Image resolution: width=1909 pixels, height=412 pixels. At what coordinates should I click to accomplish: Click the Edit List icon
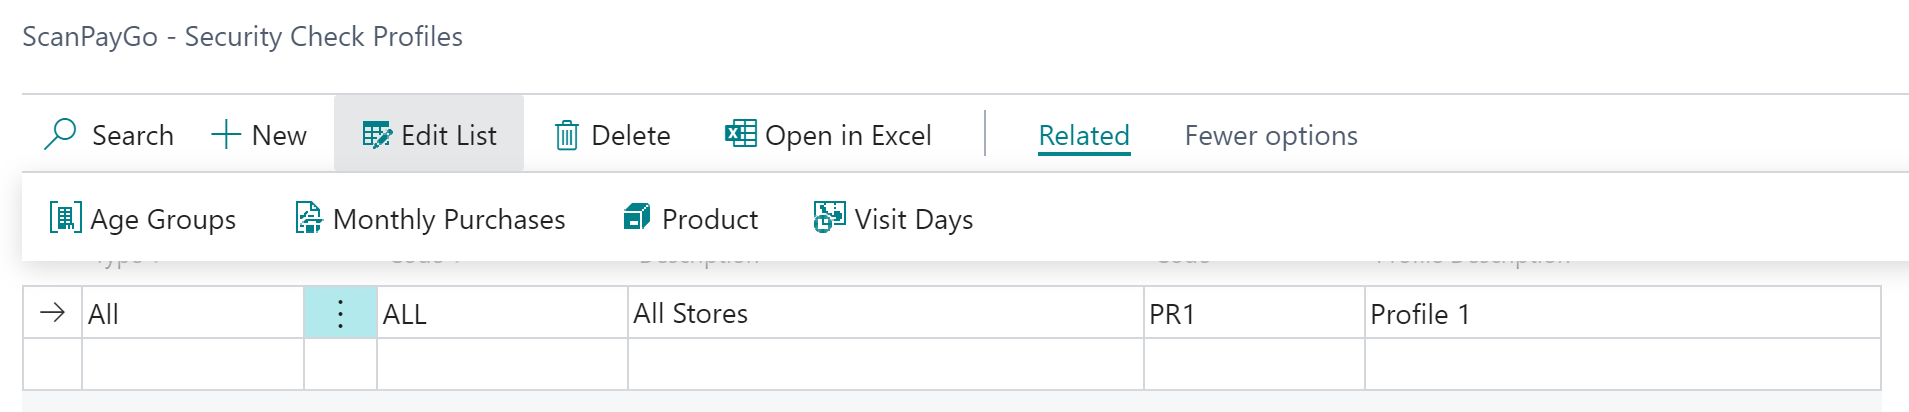tap(377, 134)
